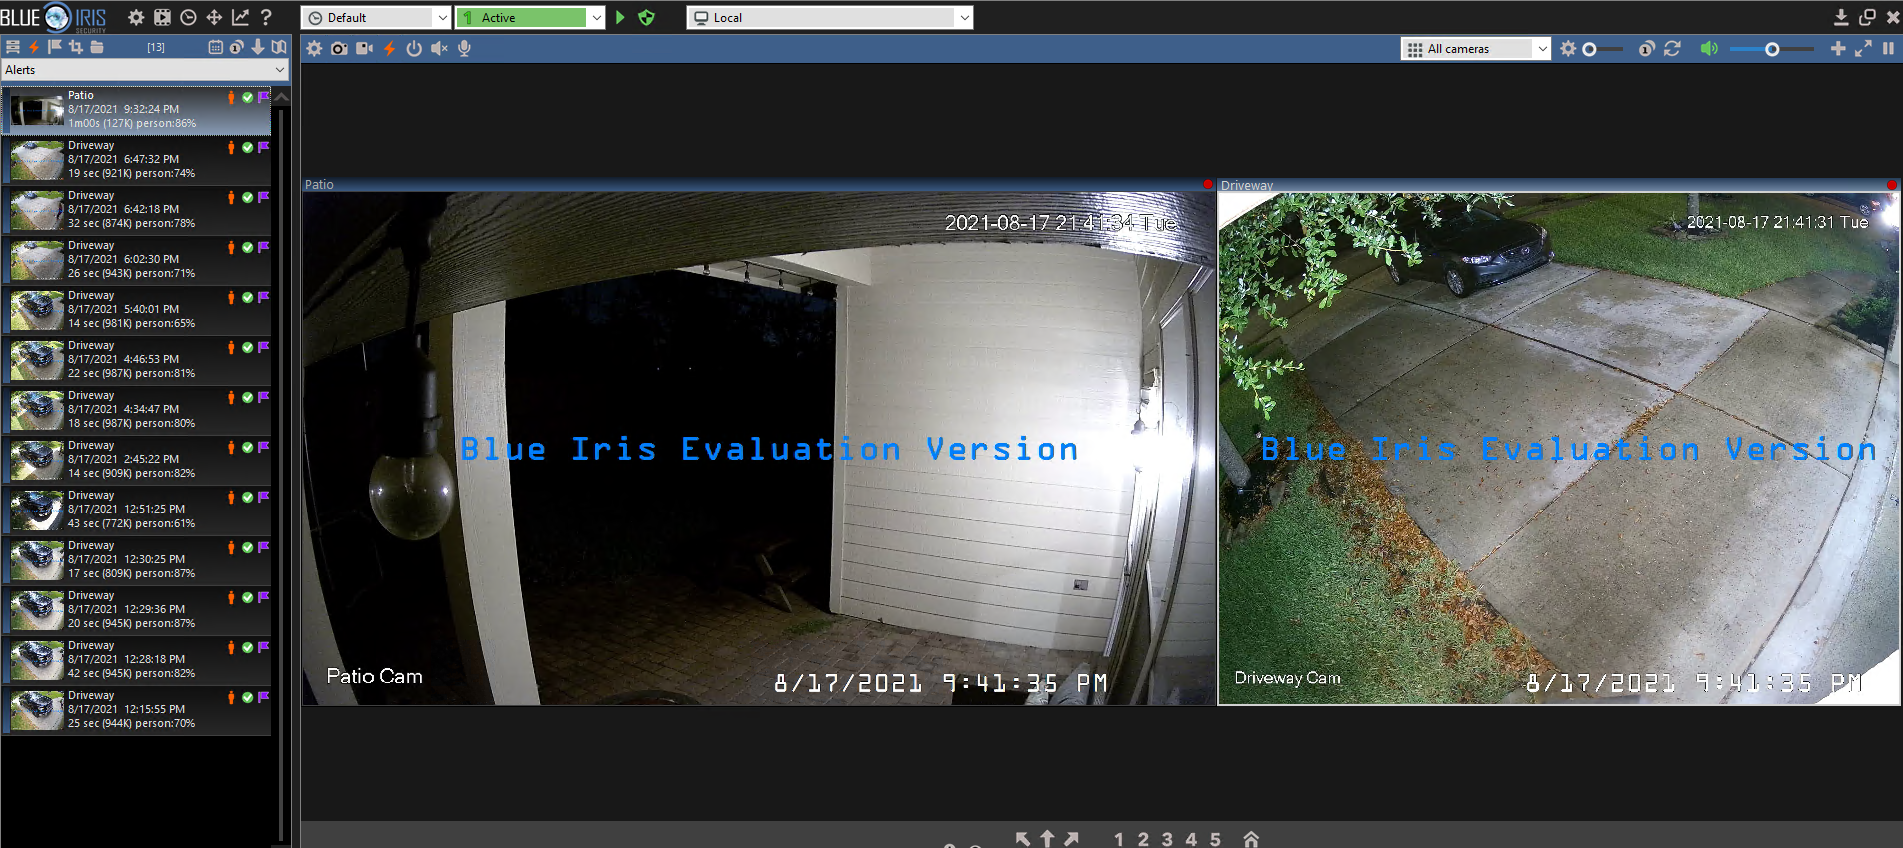Click the open book map icon
Screen dimensions: 1903x848
click(x=279, y=47)
